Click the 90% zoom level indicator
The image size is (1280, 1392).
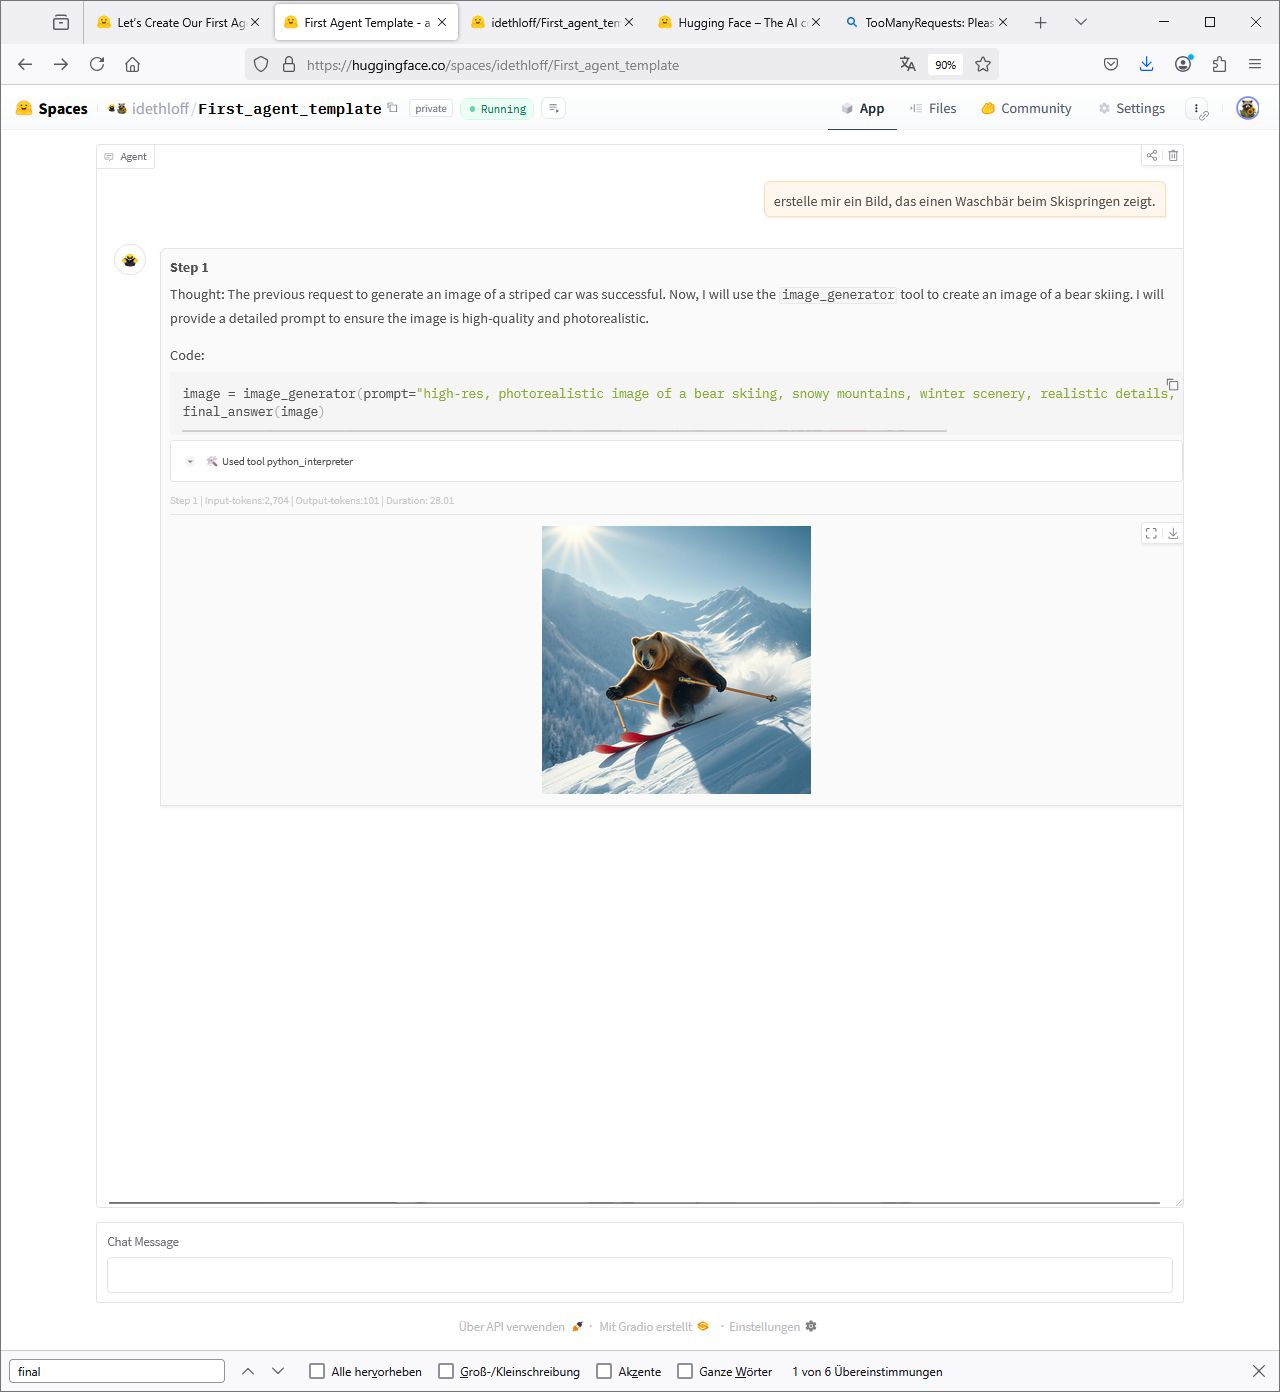pyautogui.click(x=945, y=65)
